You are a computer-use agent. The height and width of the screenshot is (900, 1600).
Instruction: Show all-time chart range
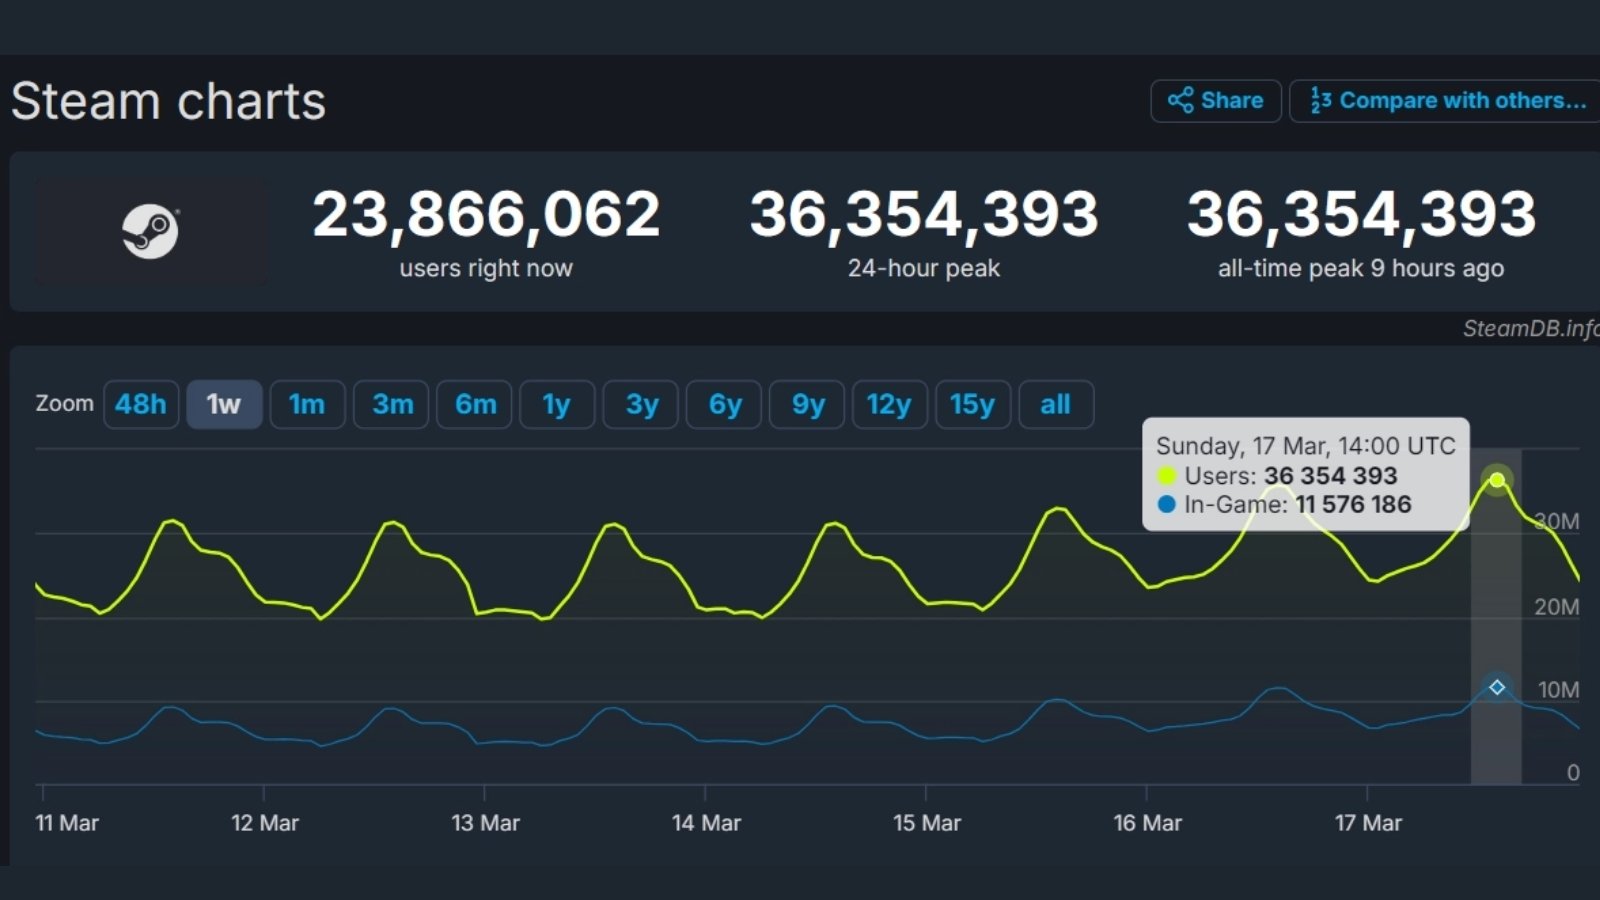pyautogui.click(x=1056, y=404)
